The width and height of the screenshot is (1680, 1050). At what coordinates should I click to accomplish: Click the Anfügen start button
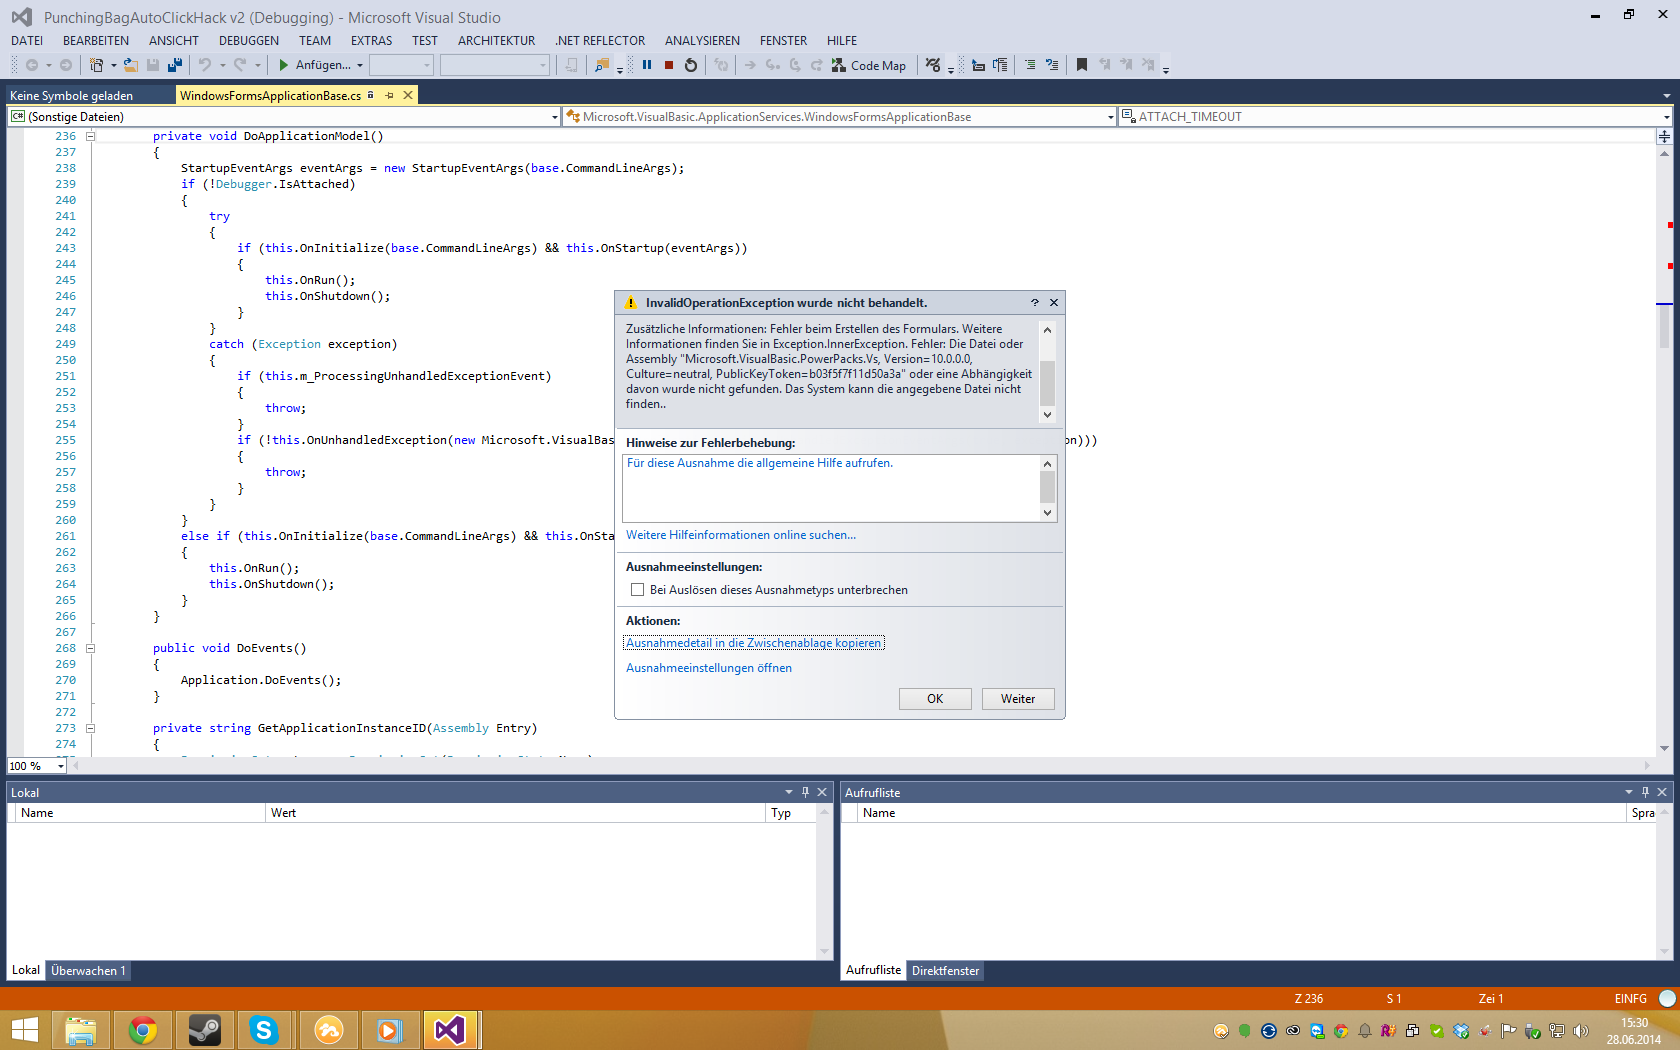(x=313, y=65)
